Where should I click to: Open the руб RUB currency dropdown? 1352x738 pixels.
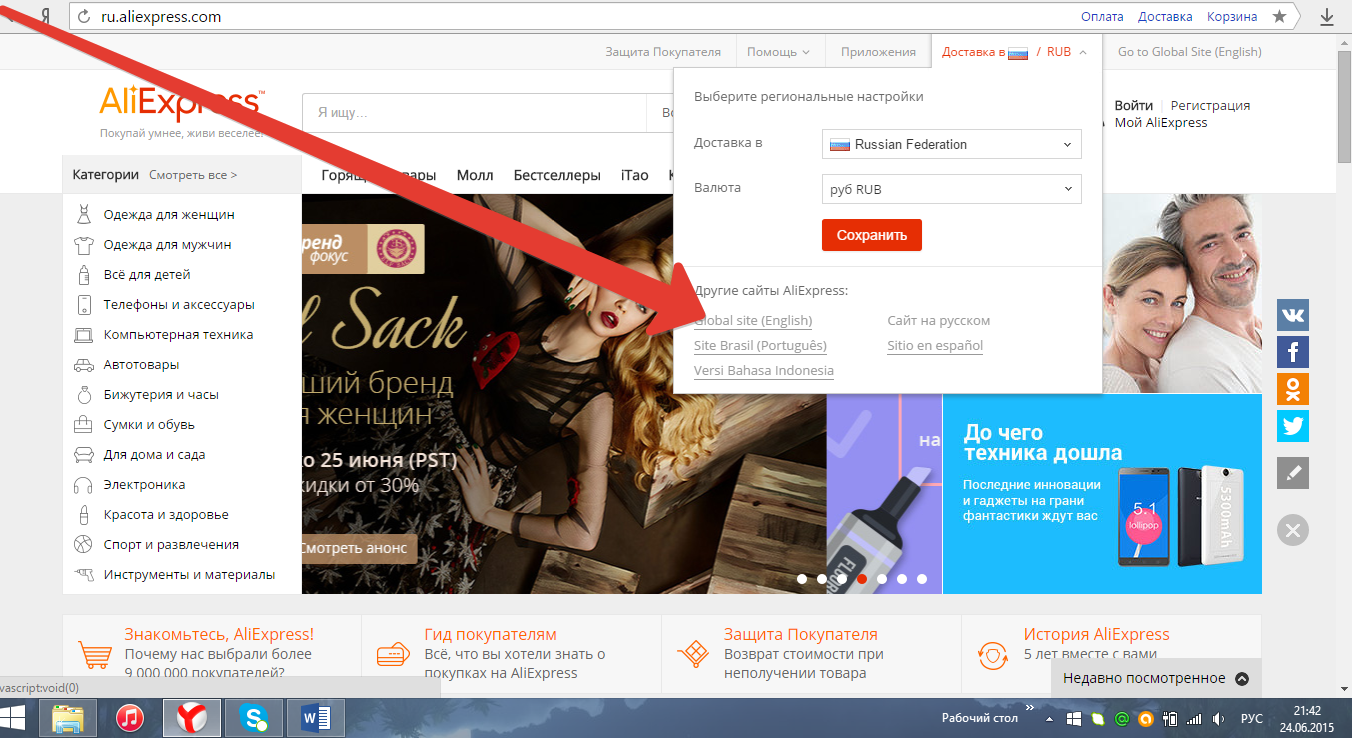pyautogui.click(x=952, y=189)
